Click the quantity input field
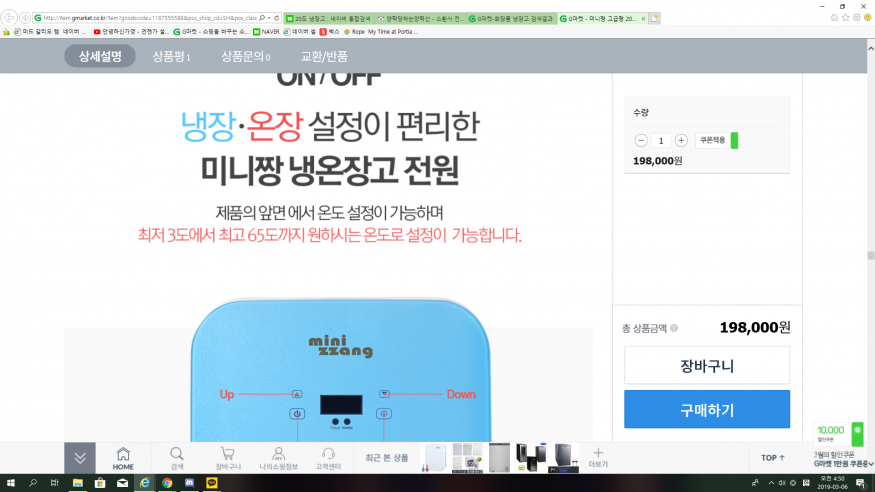 click(661, 141)
